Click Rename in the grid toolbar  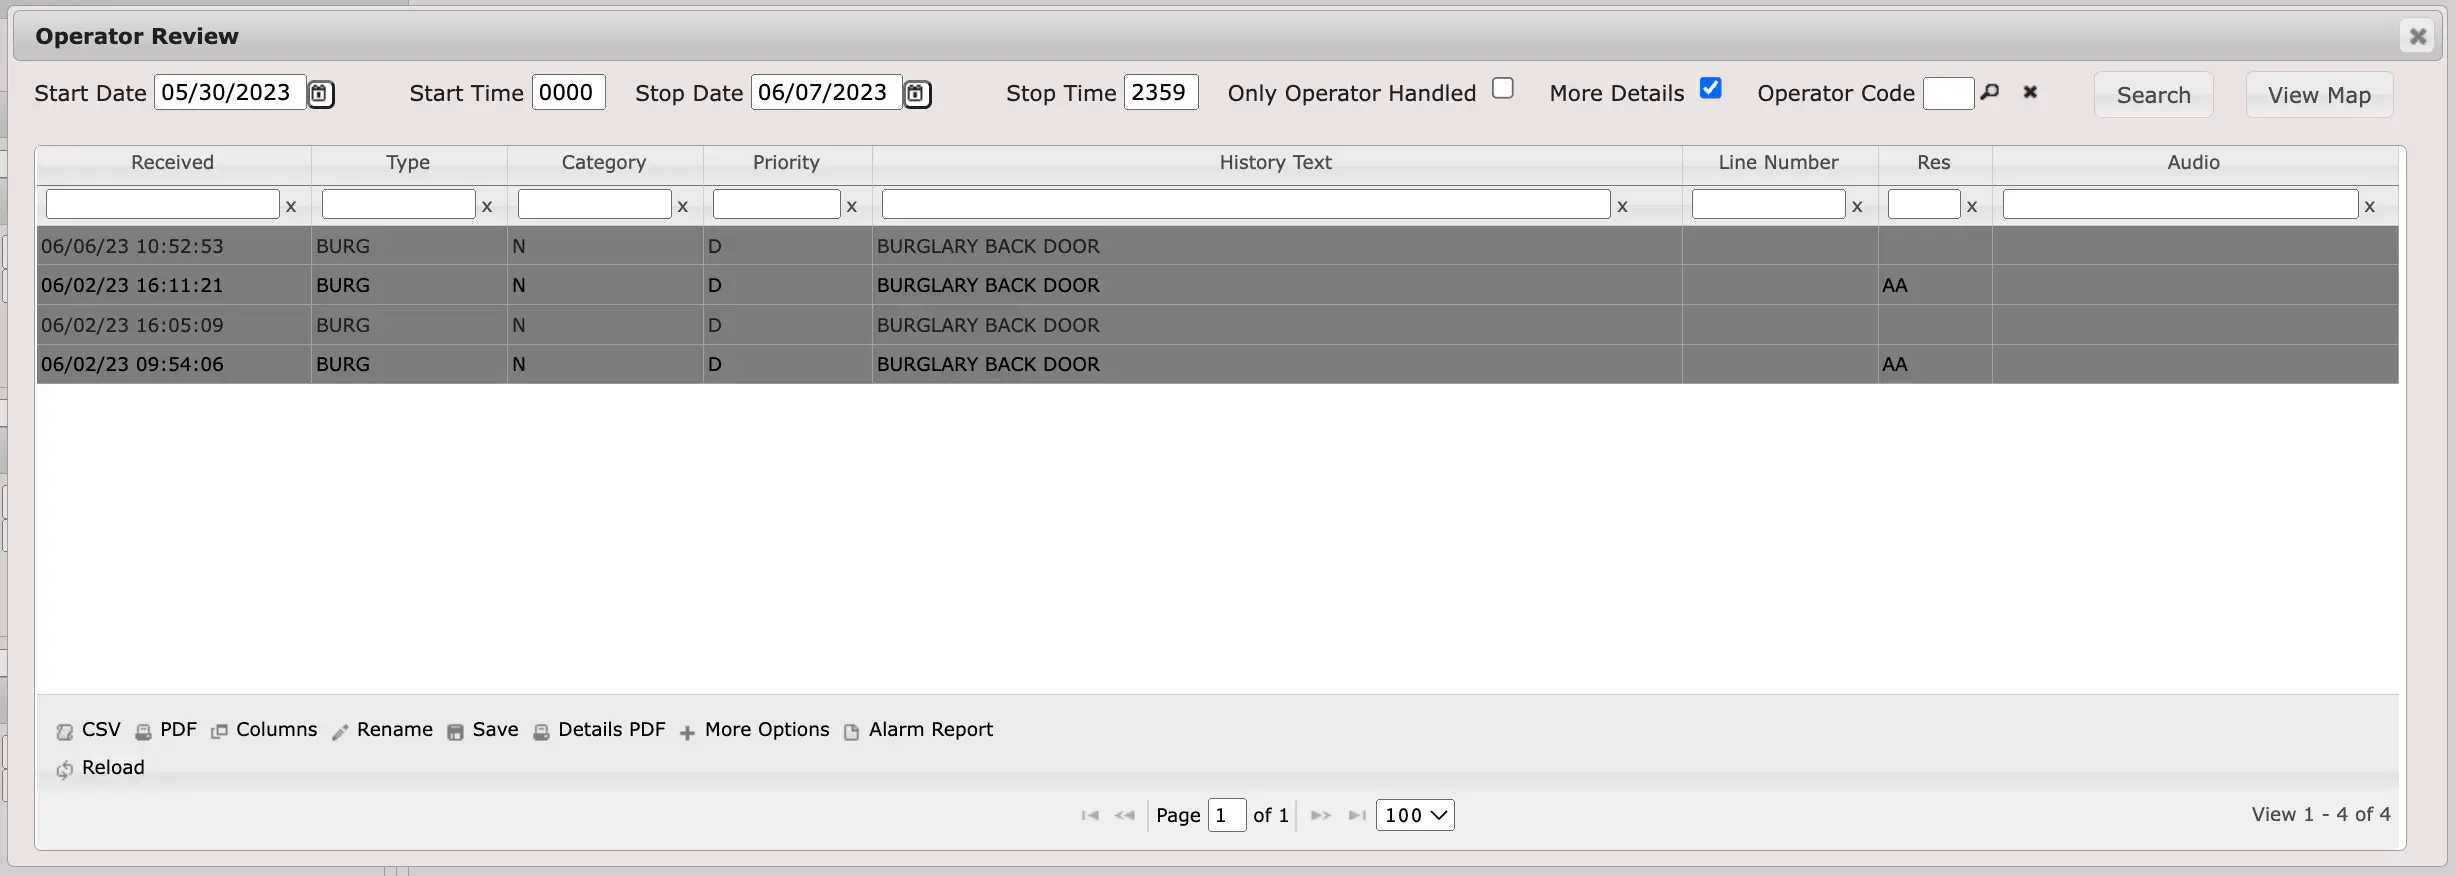pos(383,730)
